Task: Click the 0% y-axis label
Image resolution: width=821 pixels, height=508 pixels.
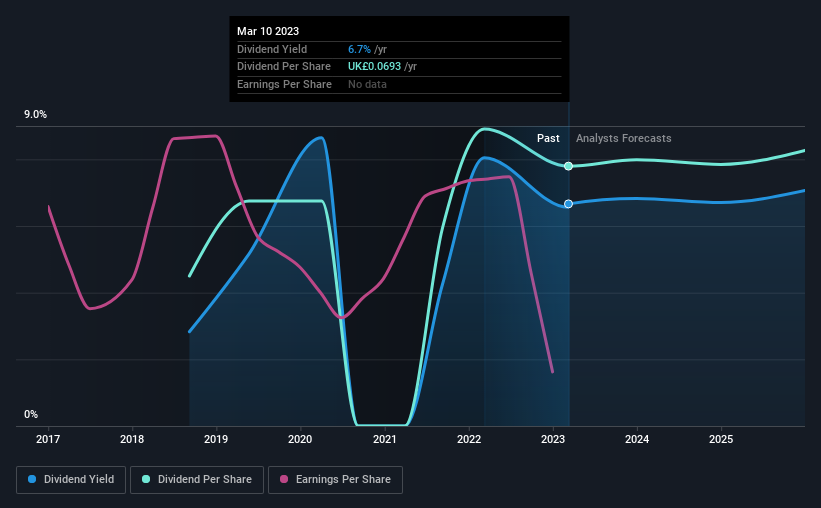Action: (x=31, y=414)
